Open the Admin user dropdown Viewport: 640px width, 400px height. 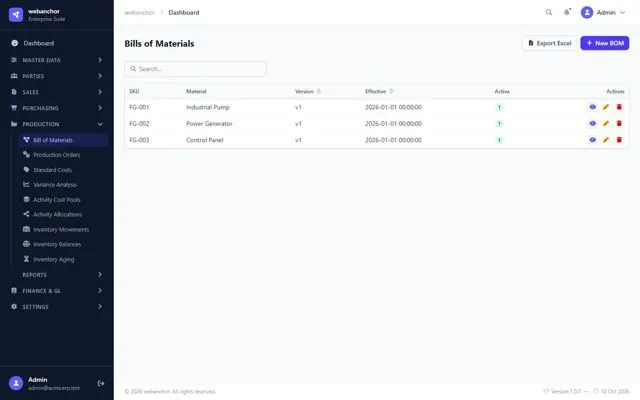pyautogui.click(x=603, y=13)
